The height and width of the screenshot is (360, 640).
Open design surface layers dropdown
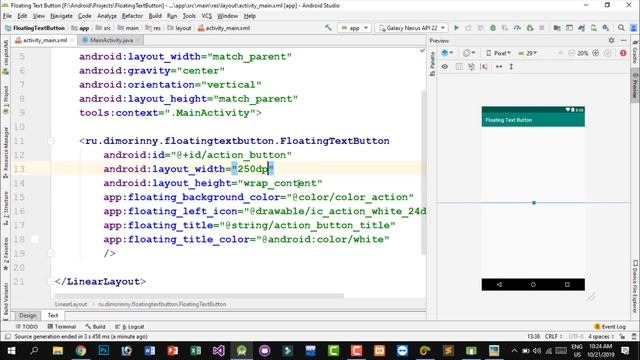(x=447, y=53)
